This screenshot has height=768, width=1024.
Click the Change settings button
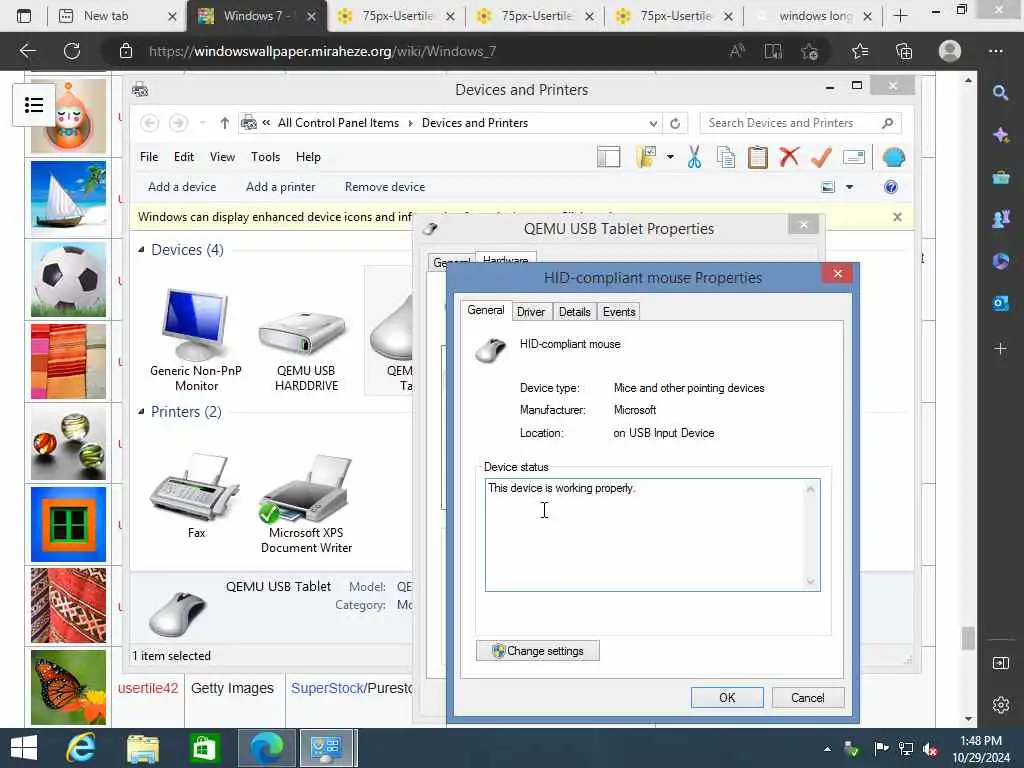point(537,650)
